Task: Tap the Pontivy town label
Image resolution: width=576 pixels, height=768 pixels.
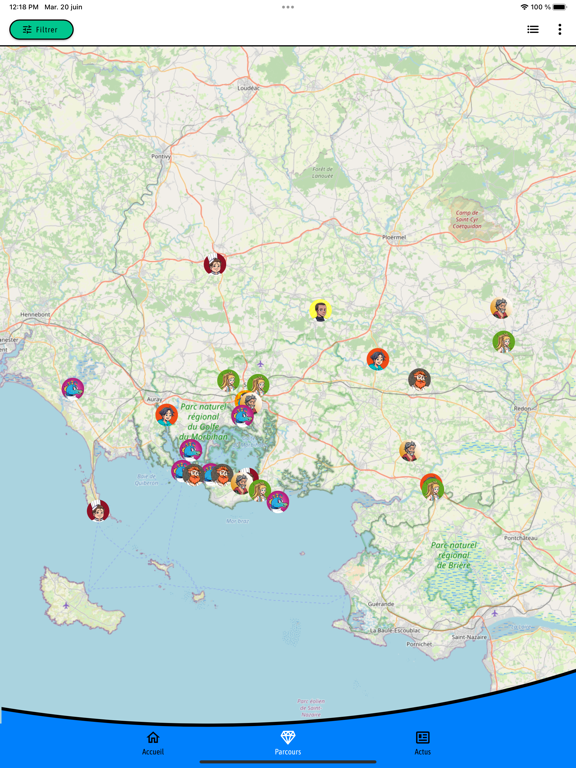Action: point(161,156)
